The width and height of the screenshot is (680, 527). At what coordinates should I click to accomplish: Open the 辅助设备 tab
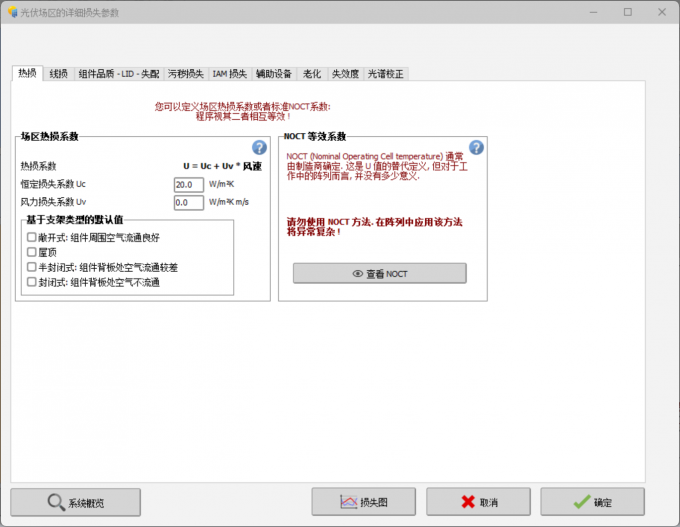coord(274,74)
